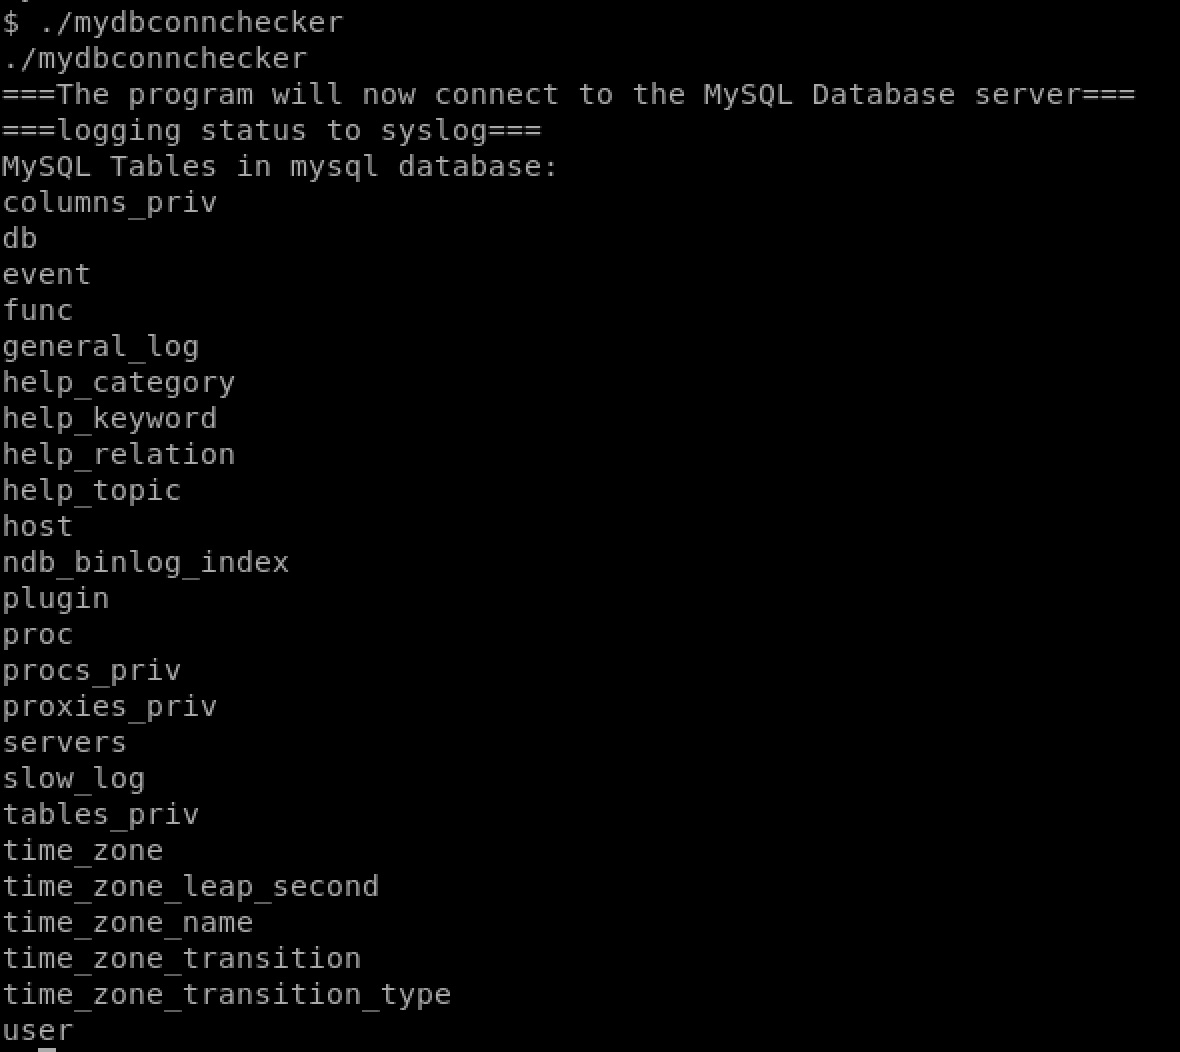Select the time_zone_leap_second line
Viewport: 1180px width, 1052px height.
tap(190, 887)
